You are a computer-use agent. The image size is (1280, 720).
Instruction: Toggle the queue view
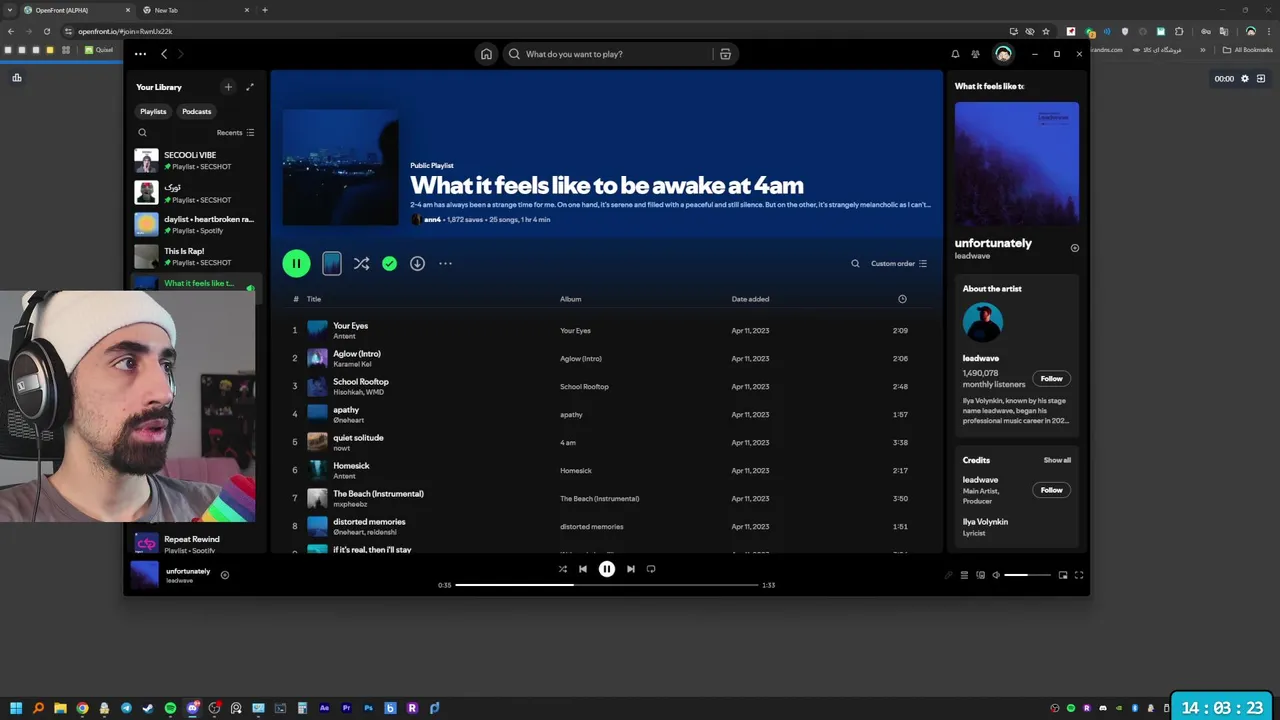964,575
